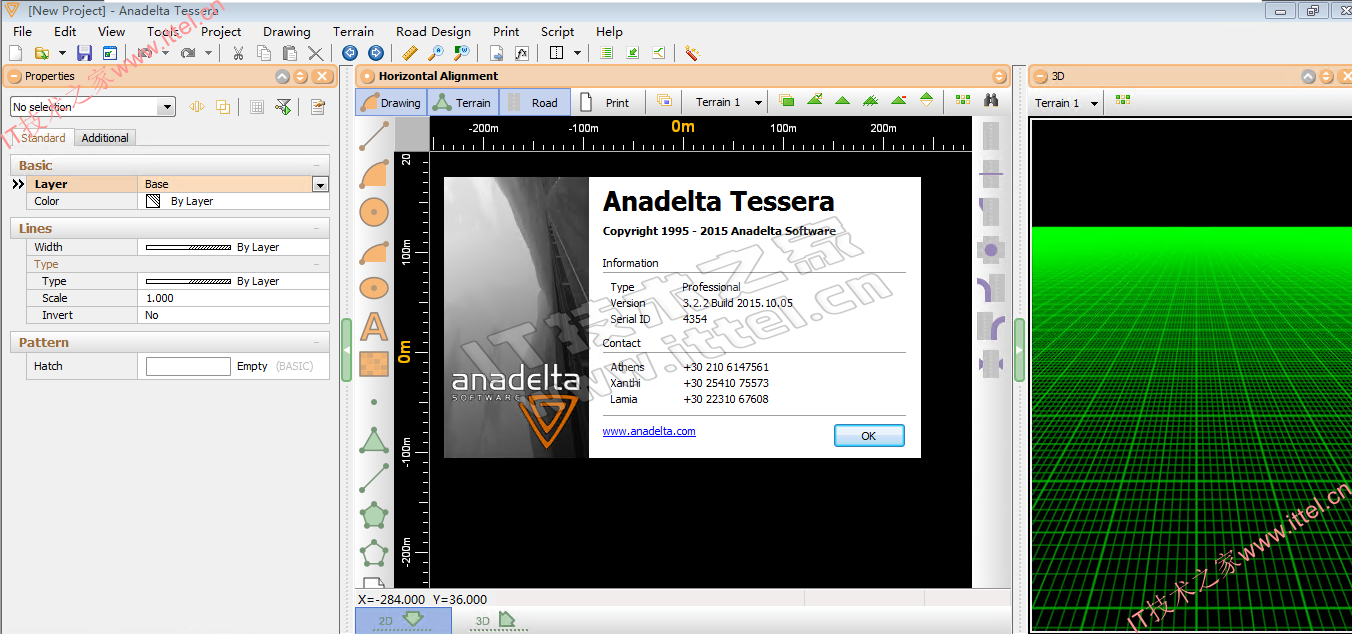
Task: Click the blue forward arrow icon
Action: (375, 53)
